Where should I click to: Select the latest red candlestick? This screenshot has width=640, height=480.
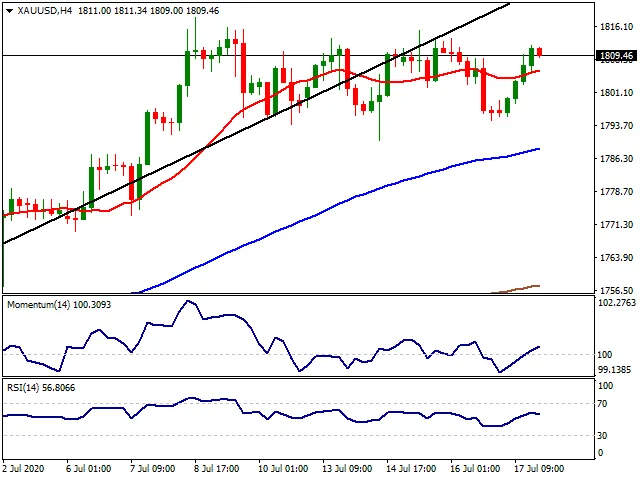[x=540, y=52]
